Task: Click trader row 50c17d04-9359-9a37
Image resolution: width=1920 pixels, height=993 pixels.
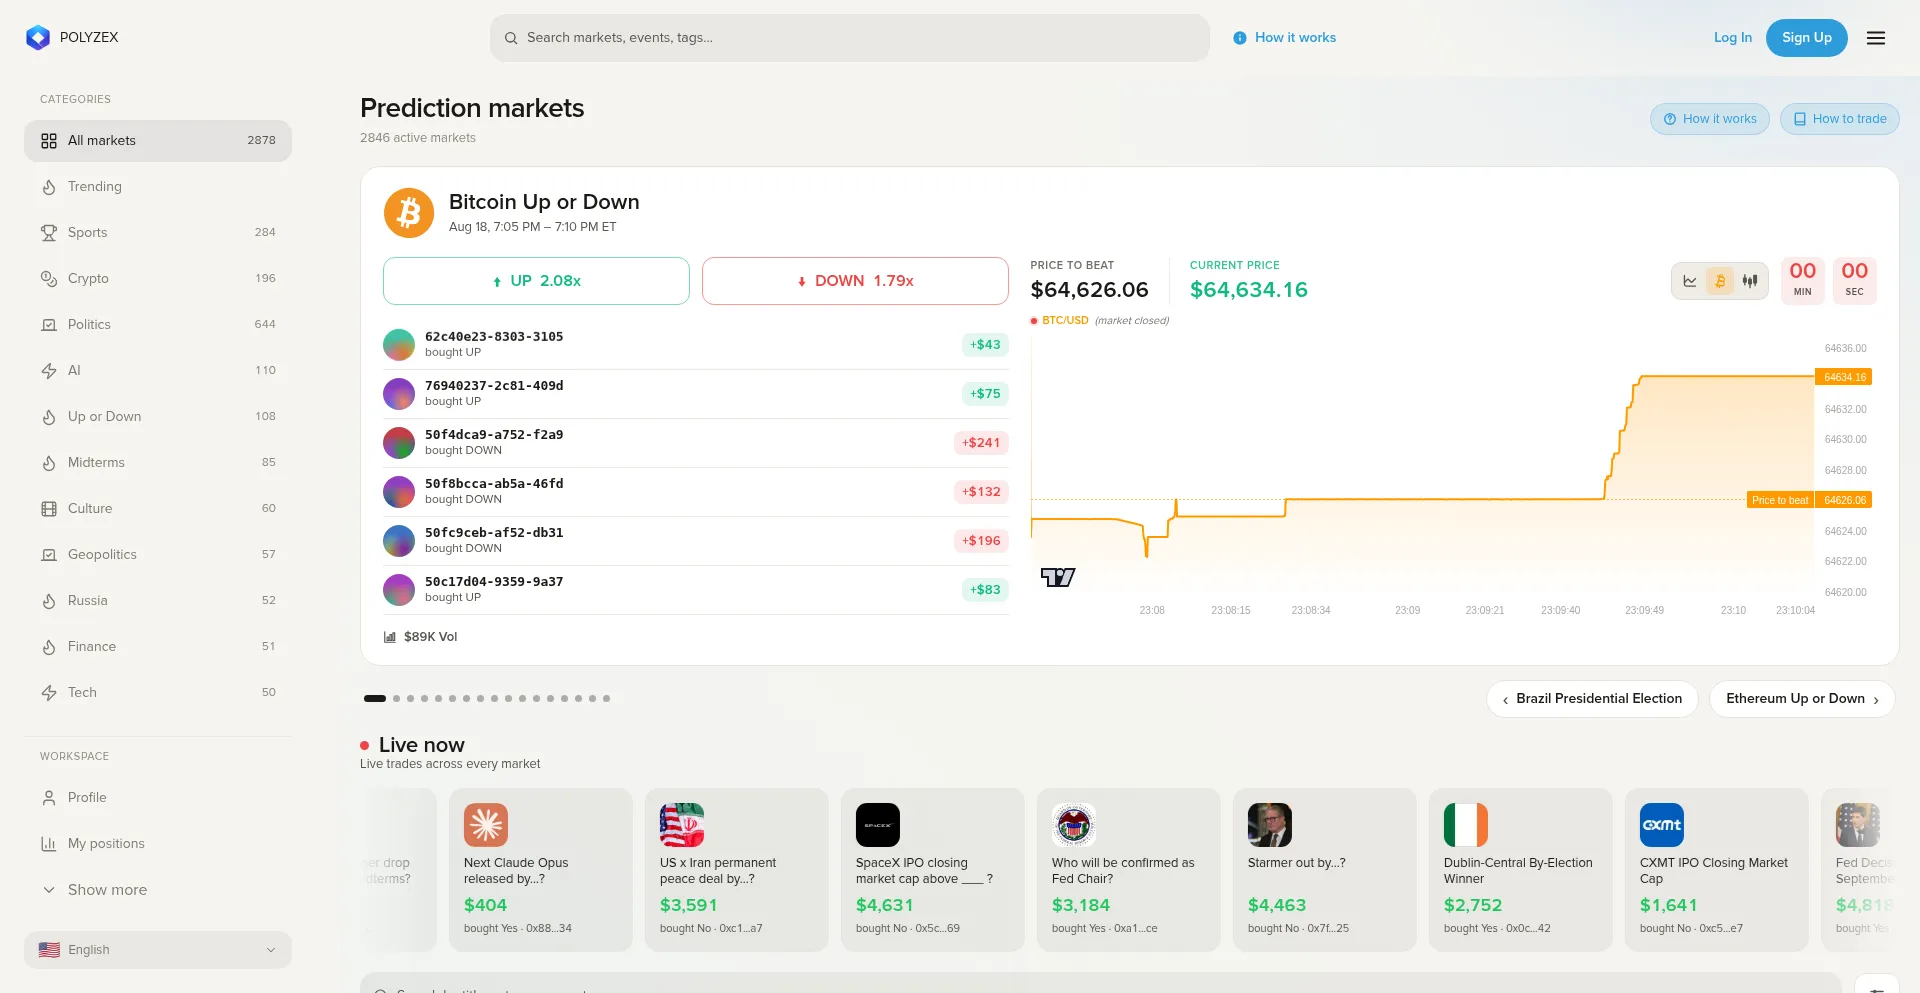Action: click(696, 590)
